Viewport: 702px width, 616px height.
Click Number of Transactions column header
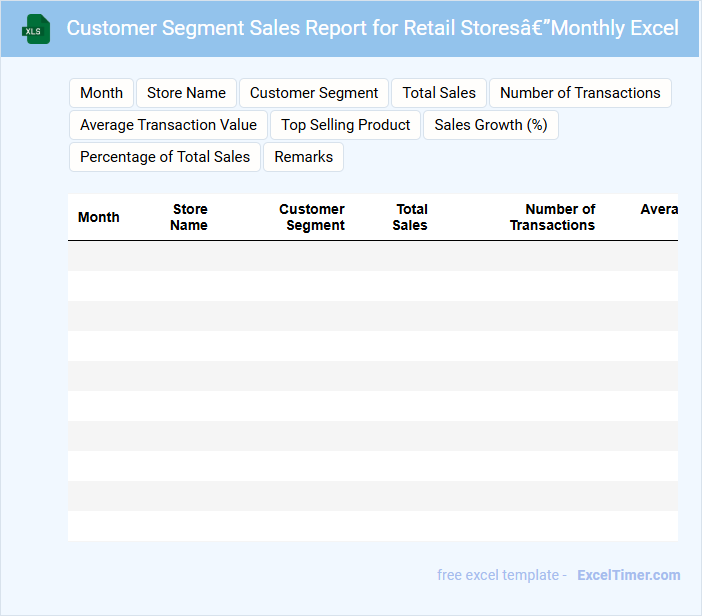tap(553, 217)
